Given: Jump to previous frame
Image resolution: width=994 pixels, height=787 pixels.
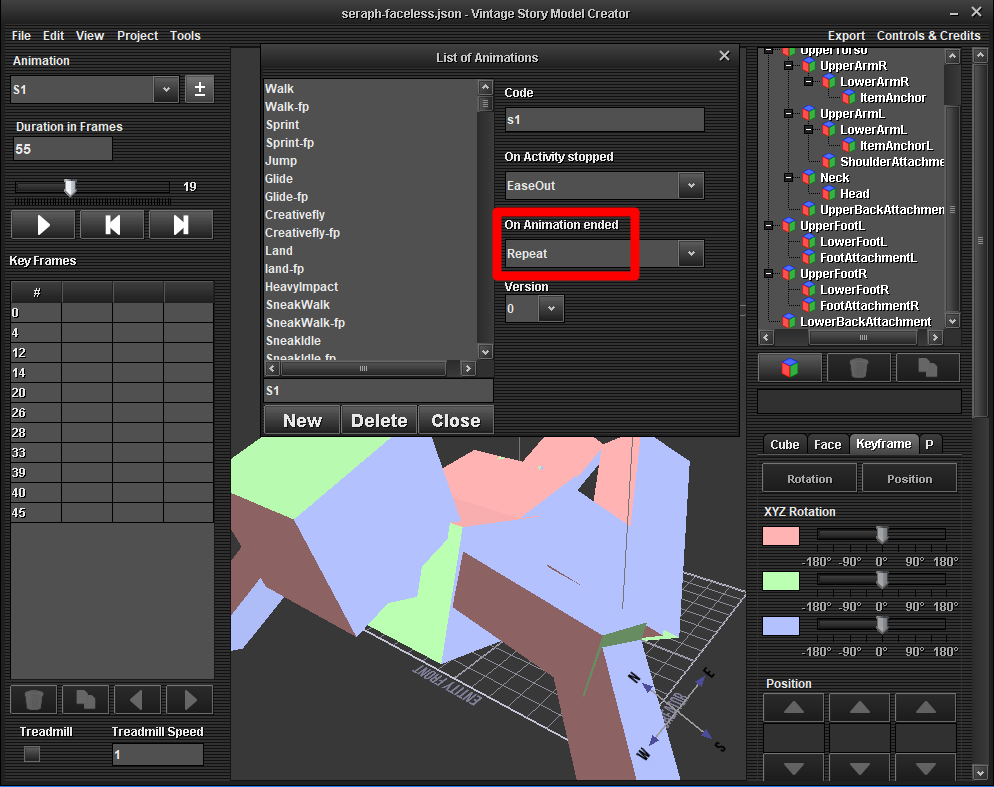Looking at the screenshot, I should (112, 225).
